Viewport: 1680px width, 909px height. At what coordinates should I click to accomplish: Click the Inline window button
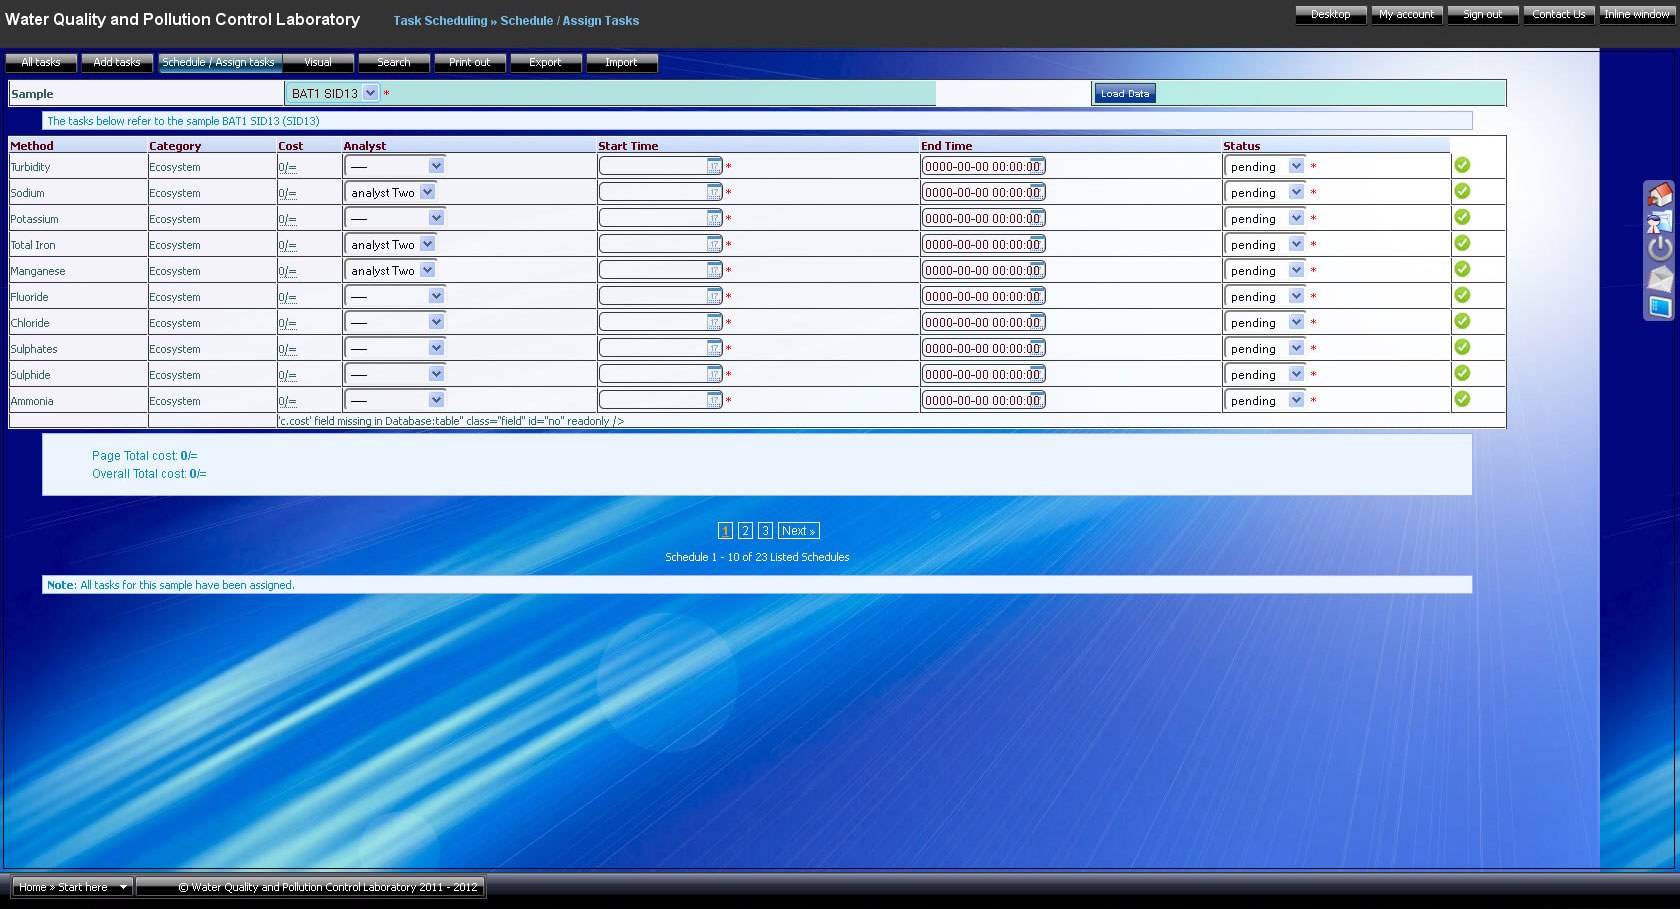1637,14
